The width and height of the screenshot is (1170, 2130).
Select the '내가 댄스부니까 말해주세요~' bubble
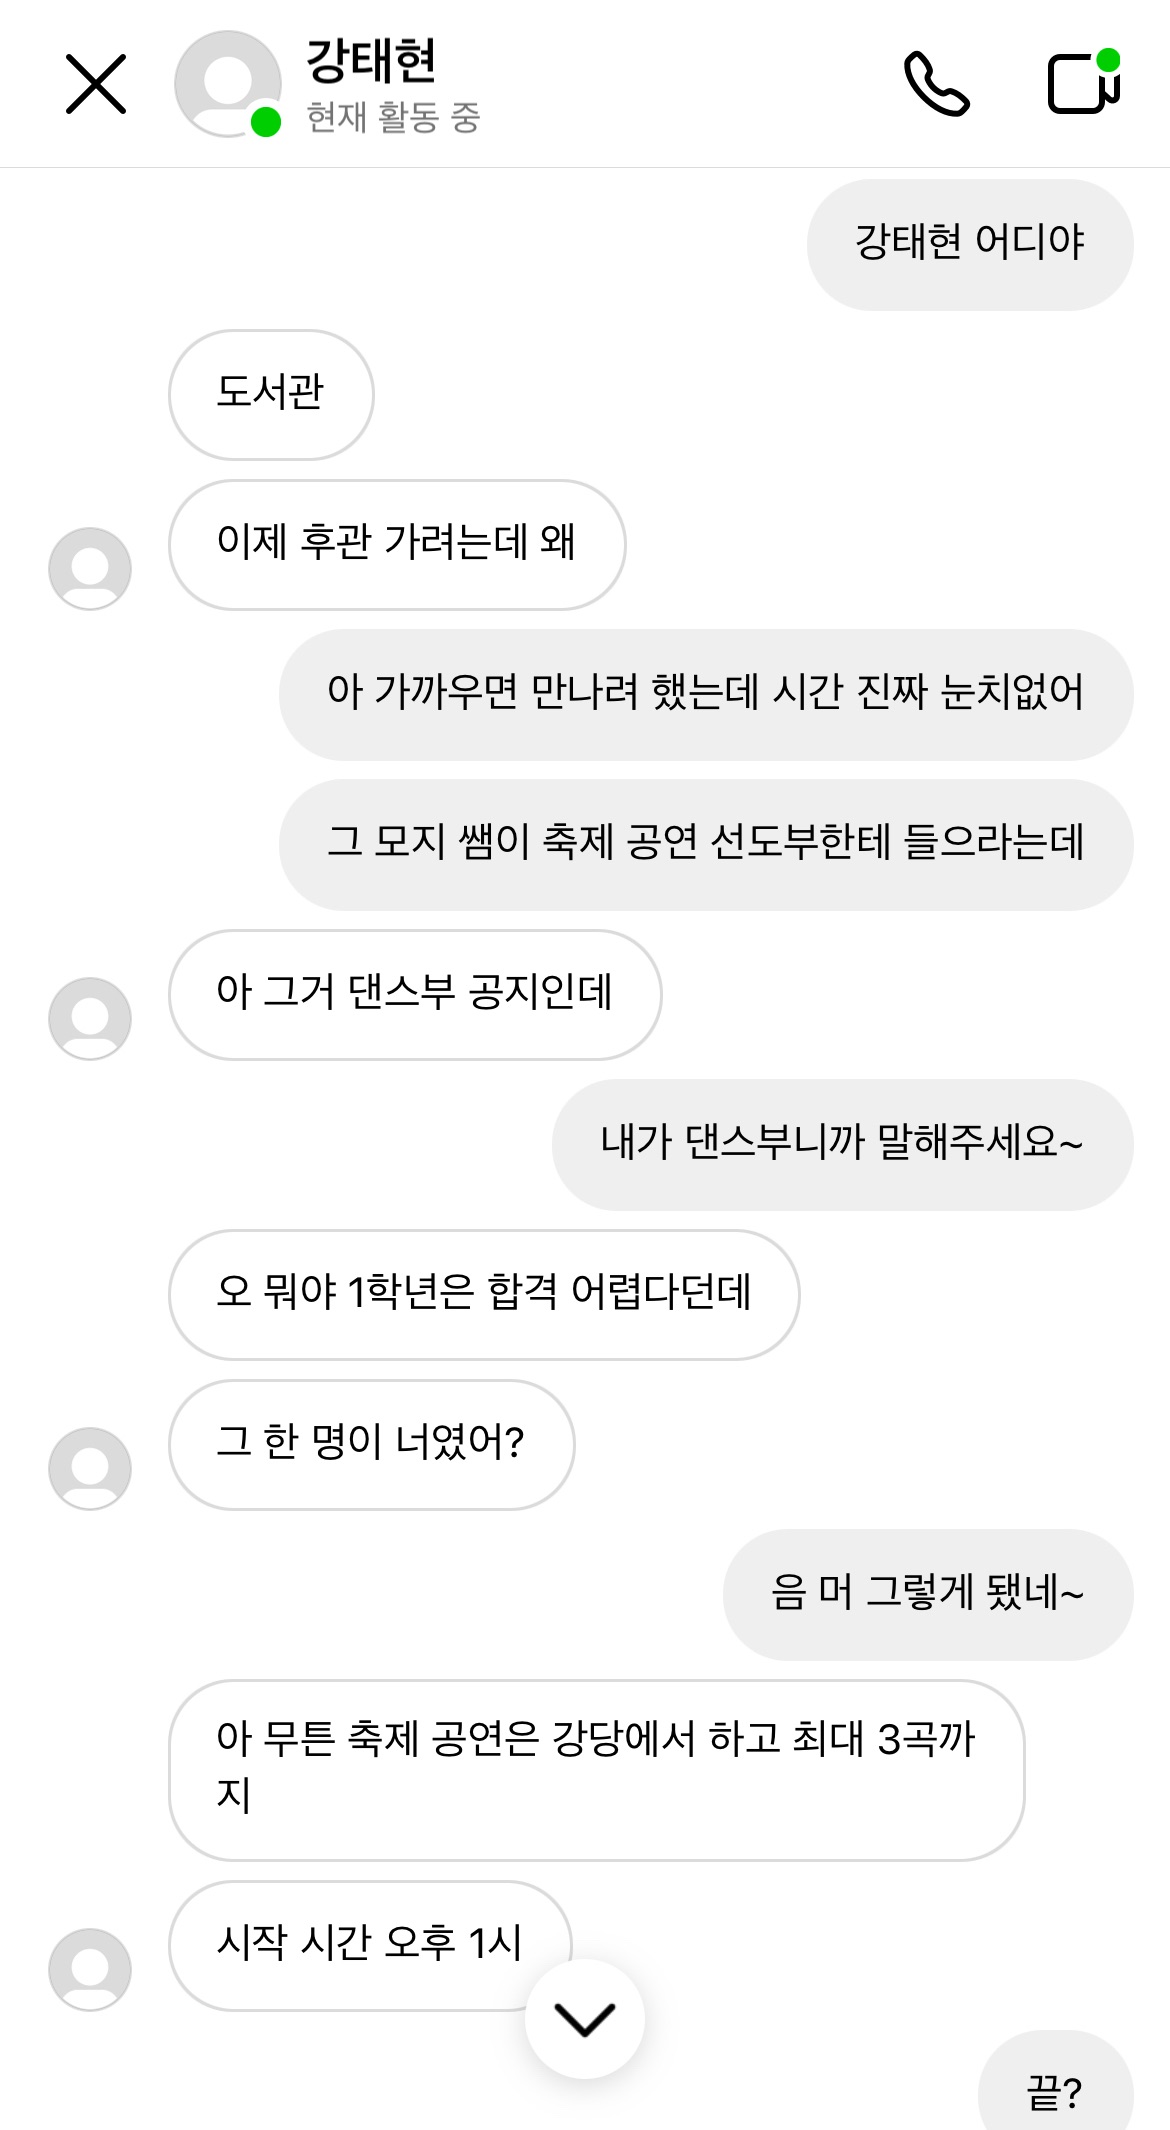coord(841,1144)
